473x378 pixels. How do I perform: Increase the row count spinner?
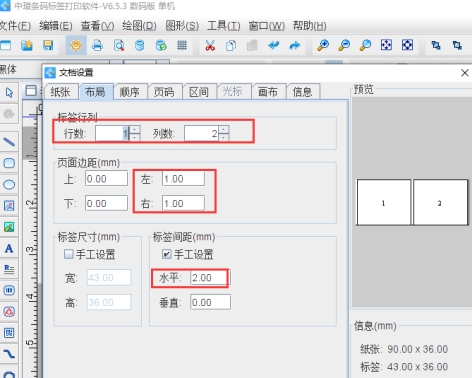click(135, 130)
